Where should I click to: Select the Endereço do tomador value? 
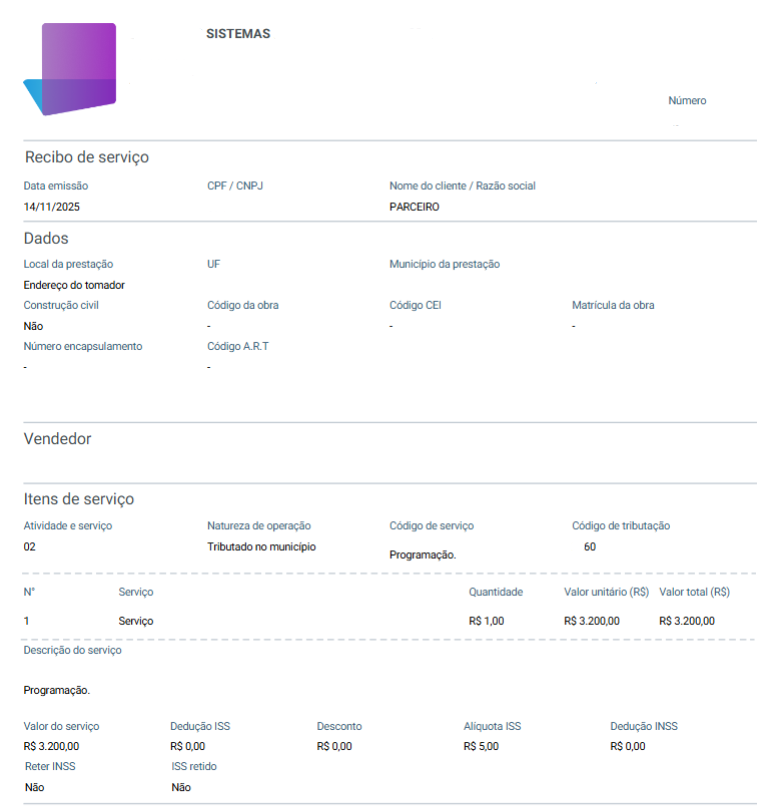(74, 285)
